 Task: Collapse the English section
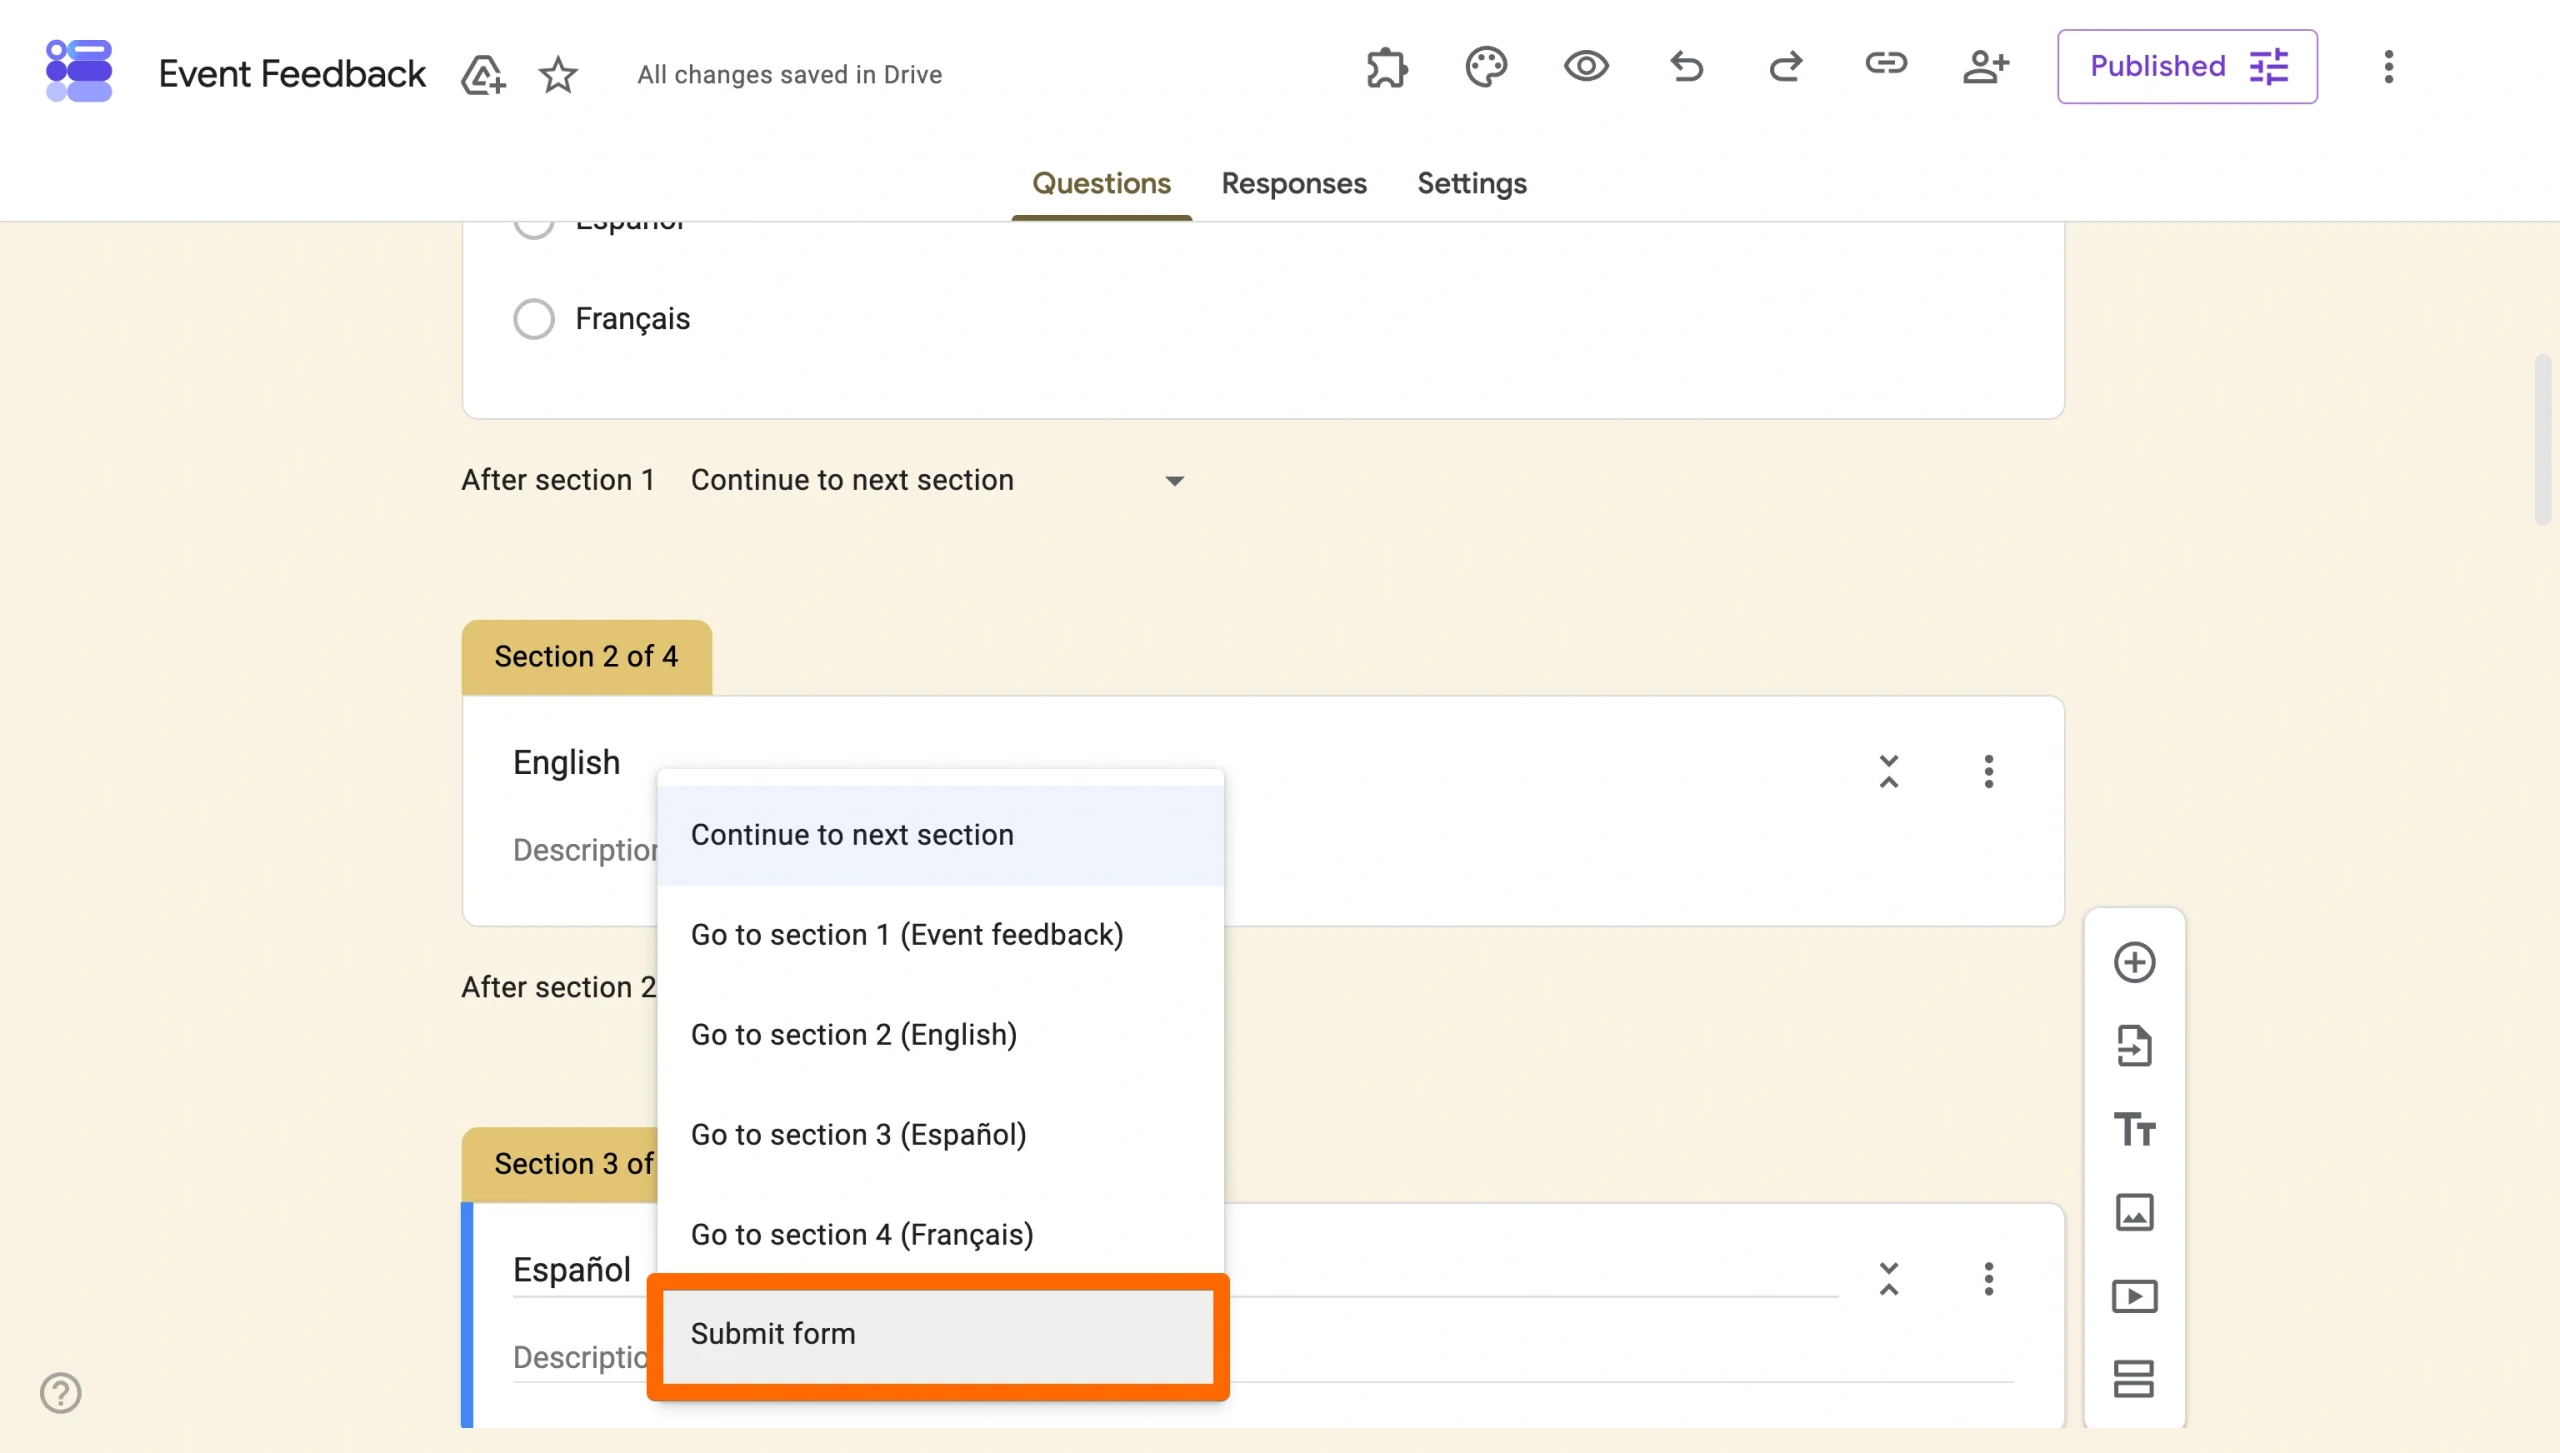(x=1889, y=771)
